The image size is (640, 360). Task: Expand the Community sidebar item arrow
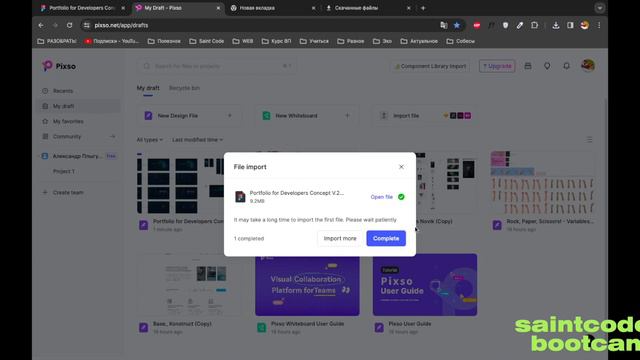pos(112,136)
